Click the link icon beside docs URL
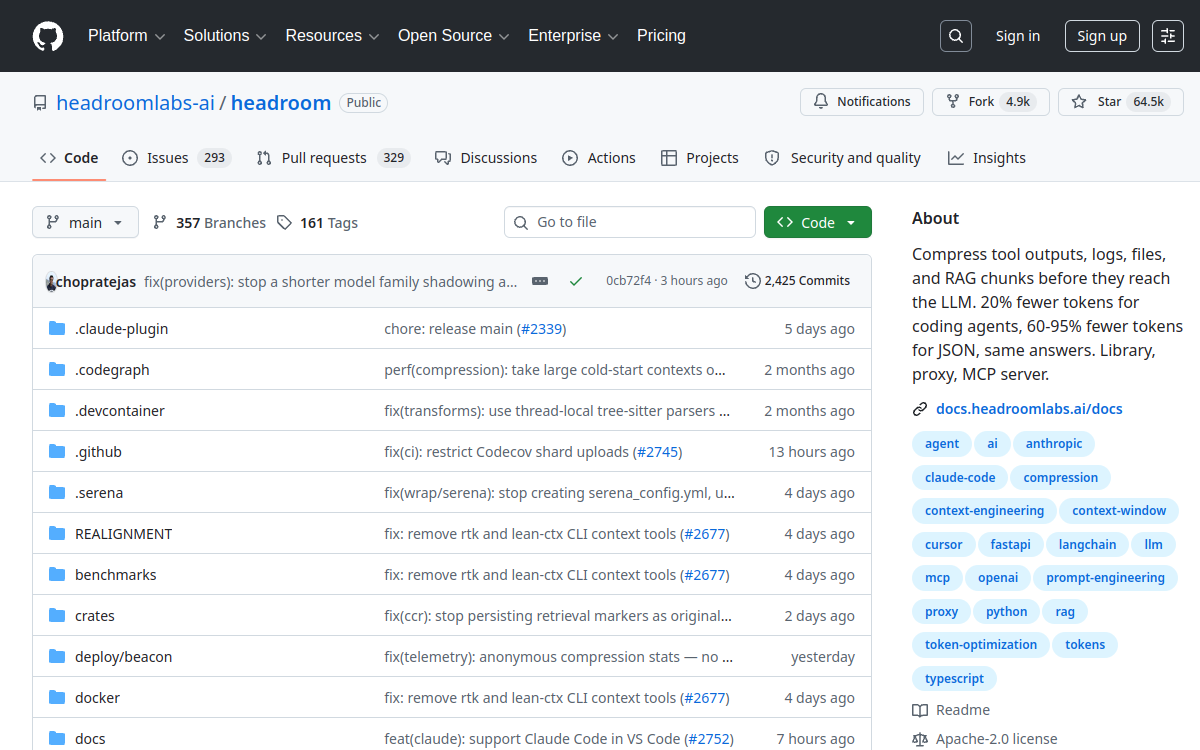This screenshot has width=1200, height=750. point(920,409)
